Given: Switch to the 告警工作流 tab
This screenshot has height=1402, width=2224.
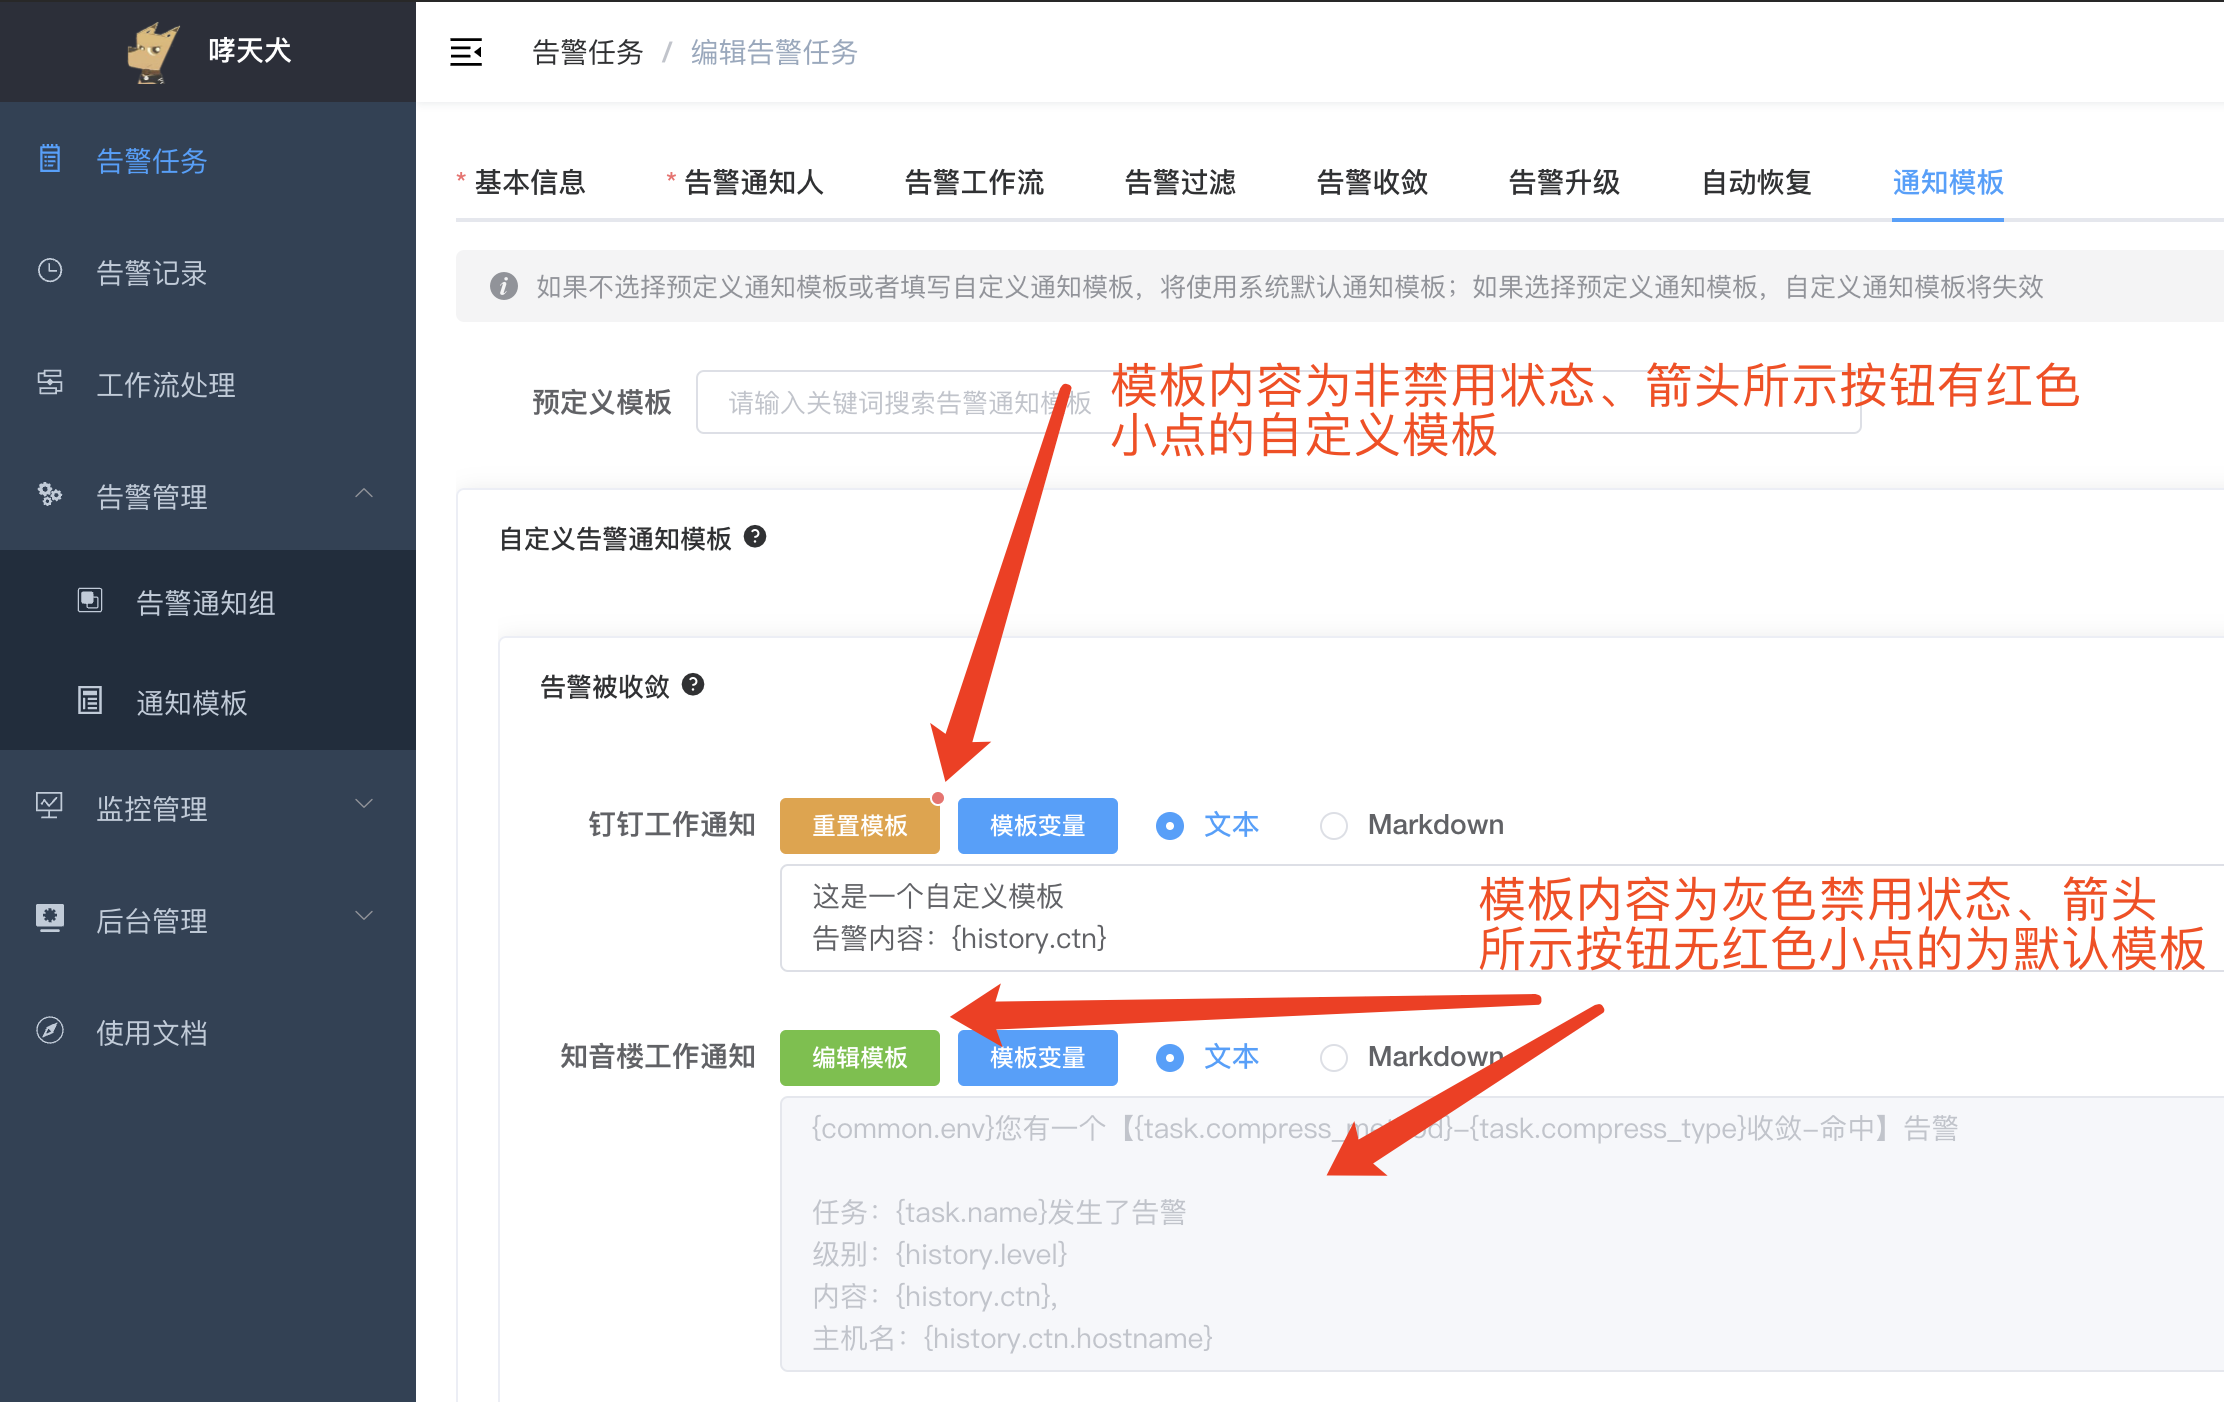Looking at the screenshot, I should (974, 183).
